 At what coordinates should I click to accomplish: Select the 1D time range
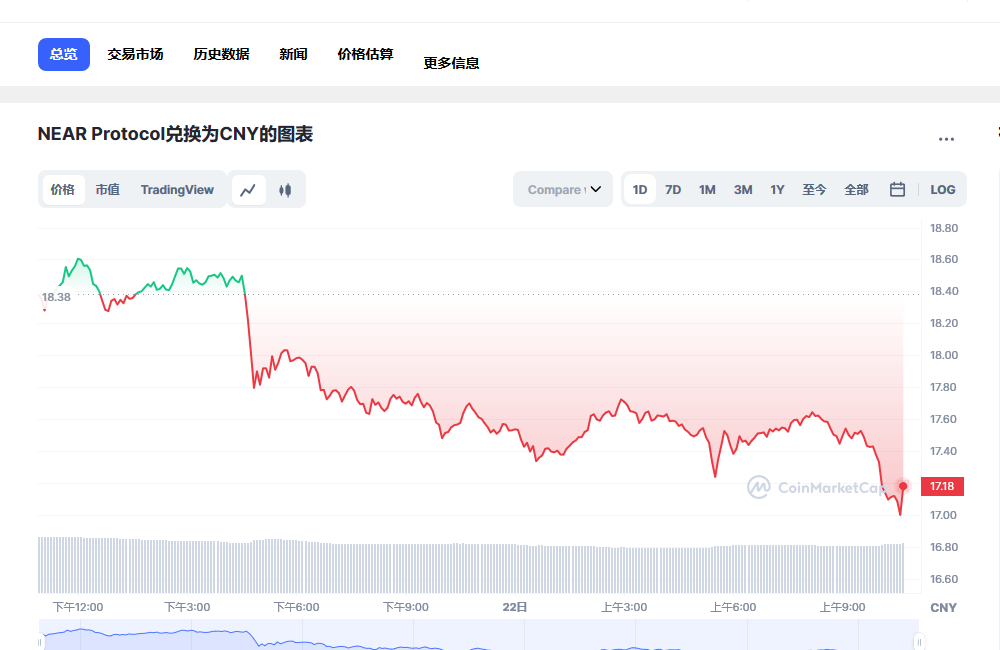click(x=640, y=189)
